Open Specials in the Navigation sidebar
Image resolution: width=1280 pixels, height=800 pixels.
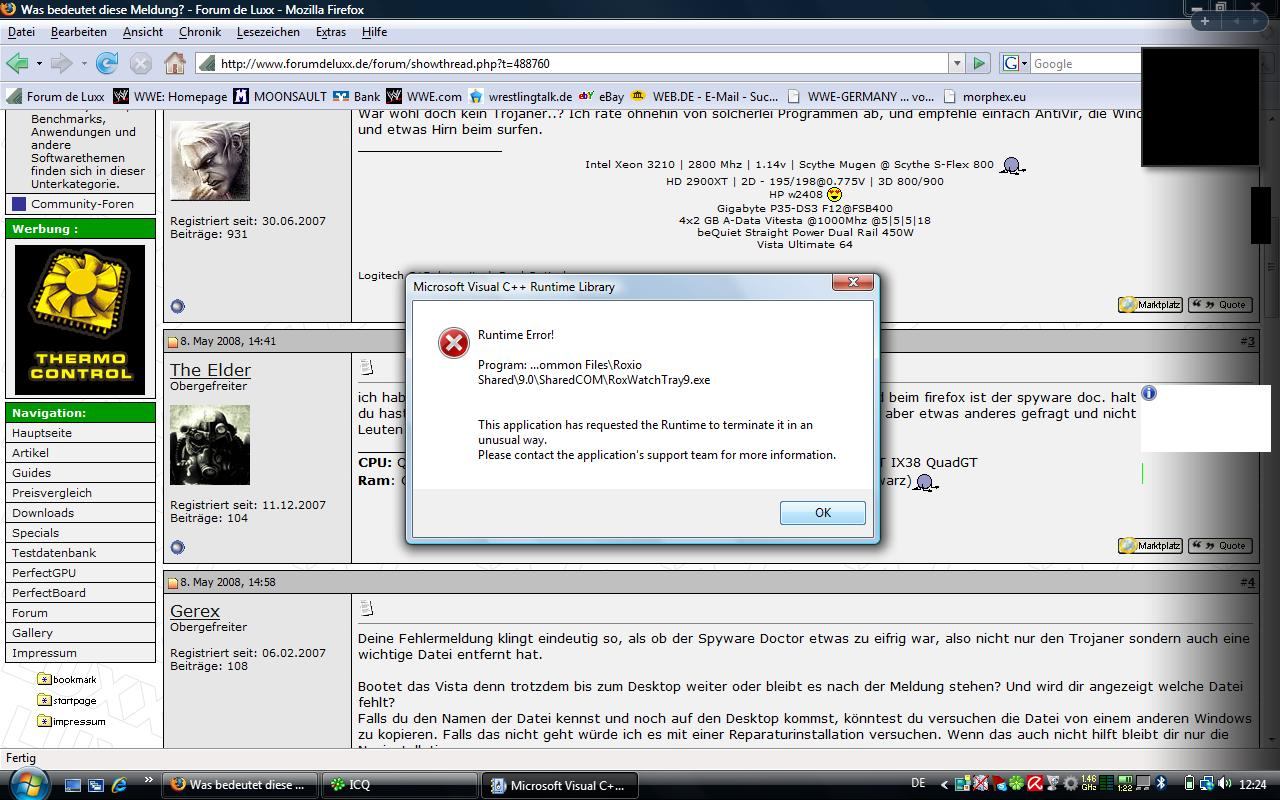click(x=35, y=533)
